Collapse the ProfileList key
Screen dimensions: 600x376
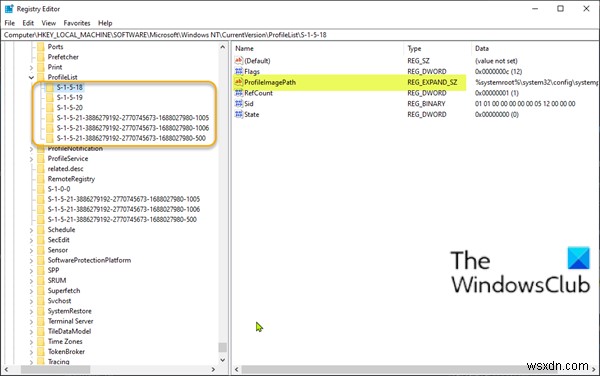point(31,77)
